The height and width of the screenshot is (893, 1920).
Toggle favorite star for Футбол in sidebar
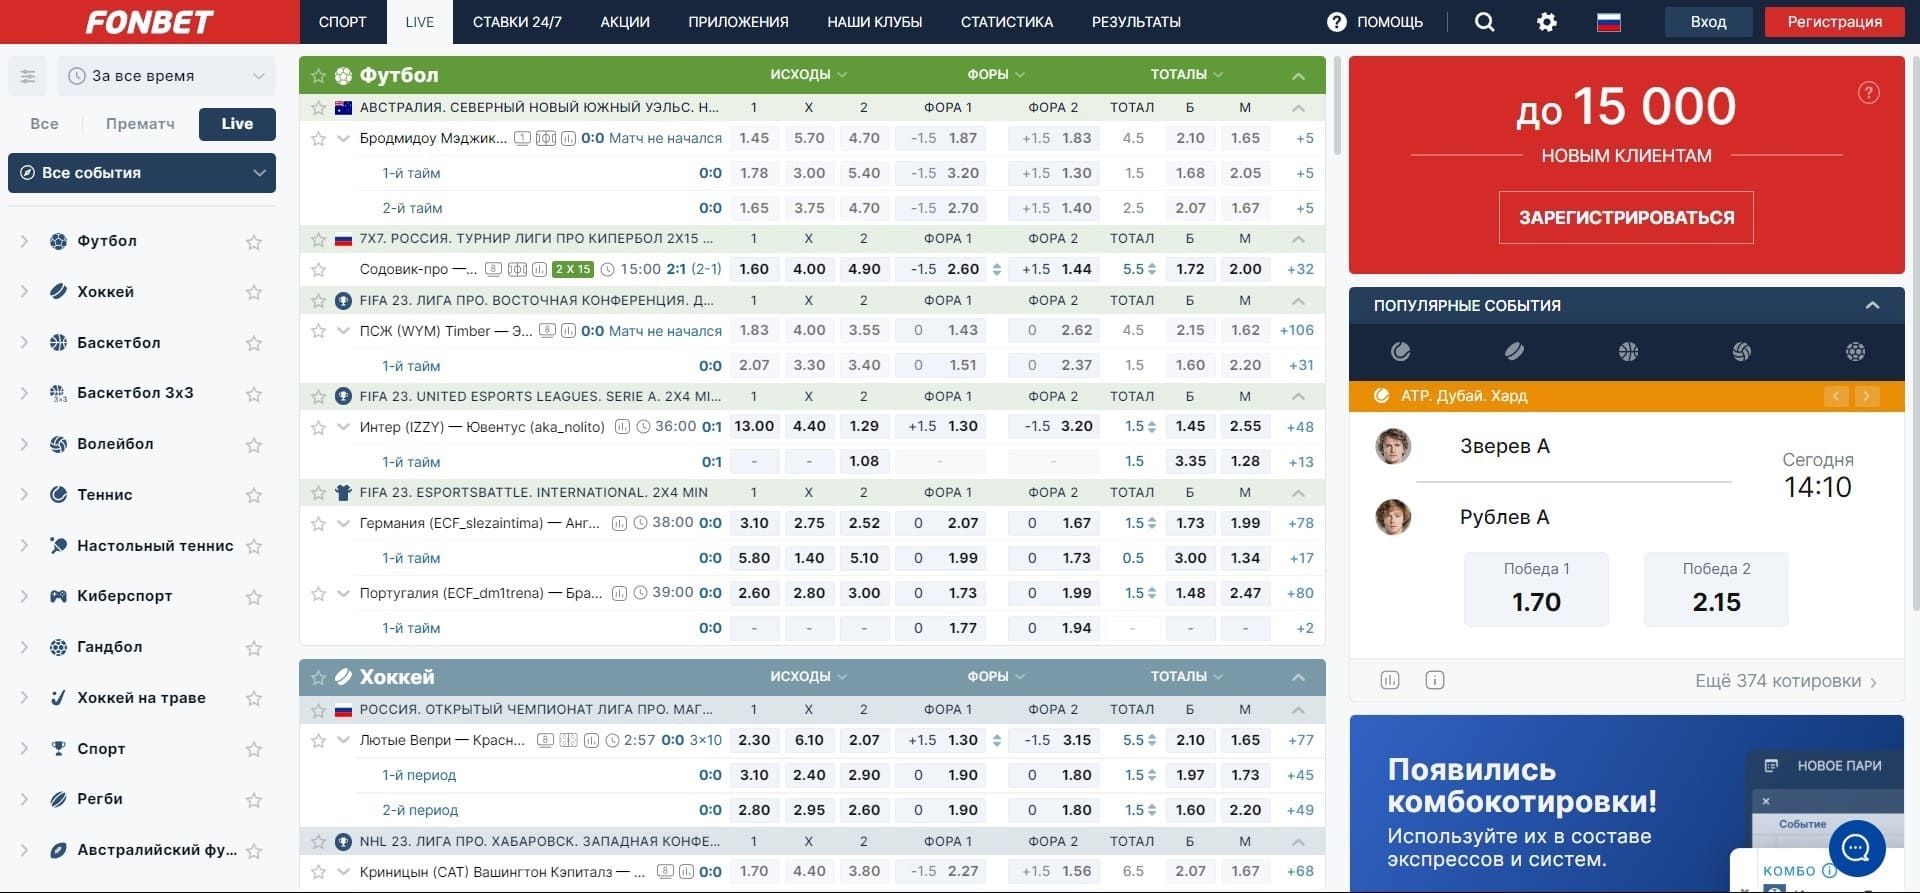coord(254,242)
